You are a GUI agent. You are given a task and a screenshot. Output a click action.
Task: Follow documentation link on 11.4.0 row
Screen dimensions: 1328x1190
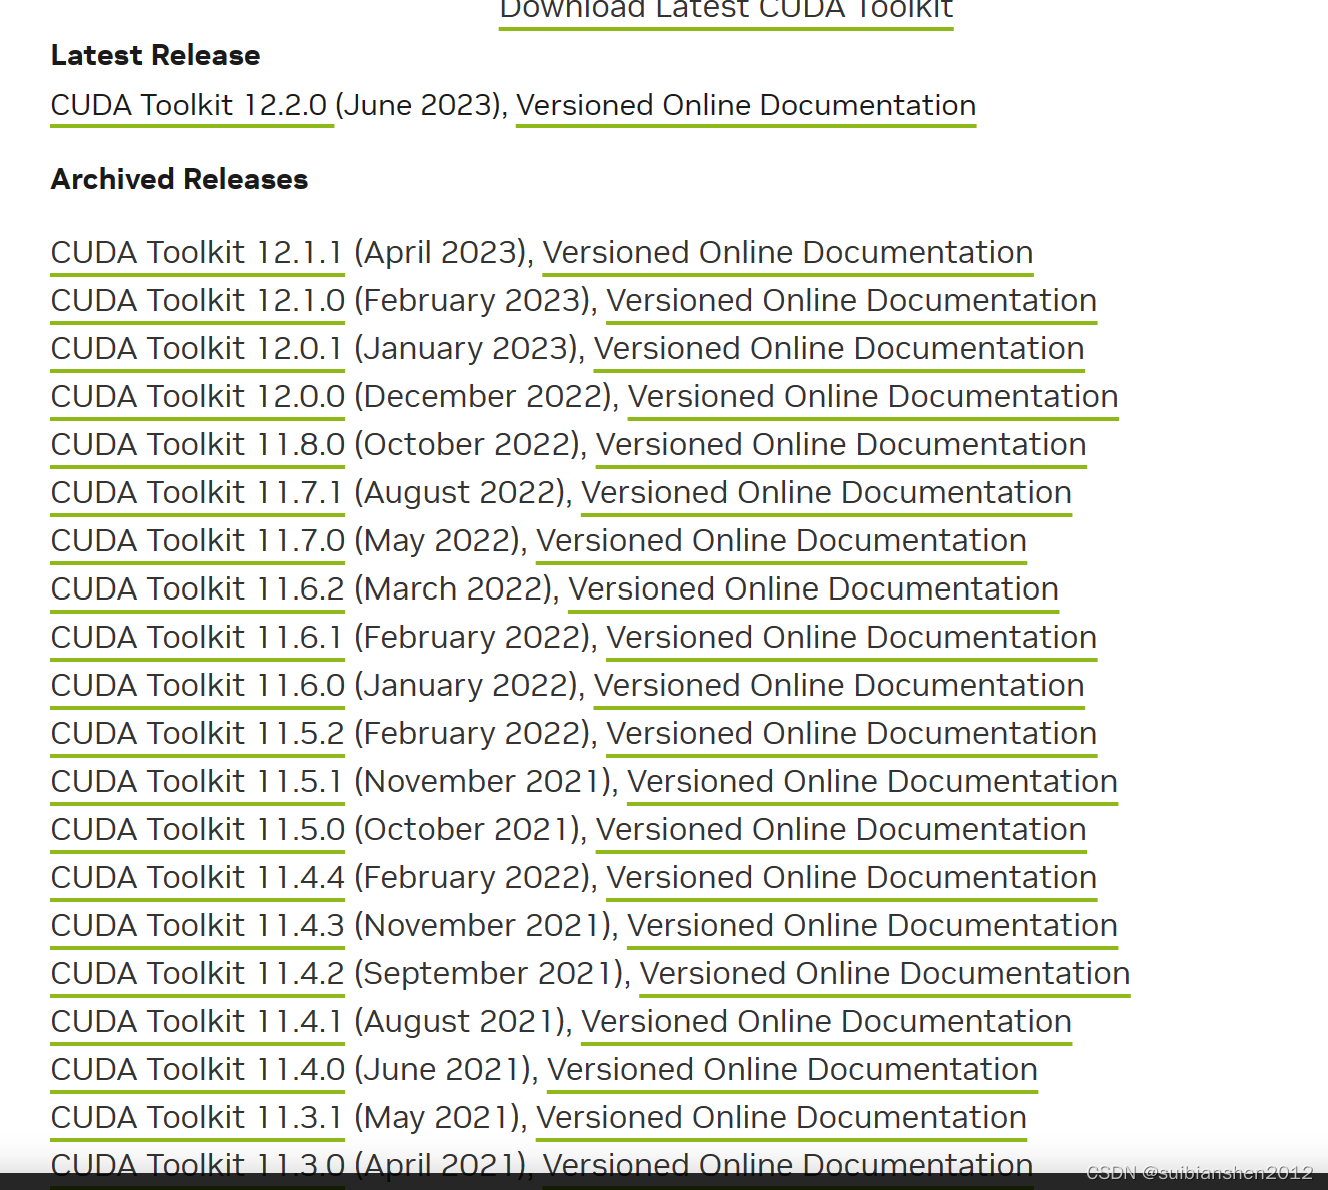(792, 1069)
